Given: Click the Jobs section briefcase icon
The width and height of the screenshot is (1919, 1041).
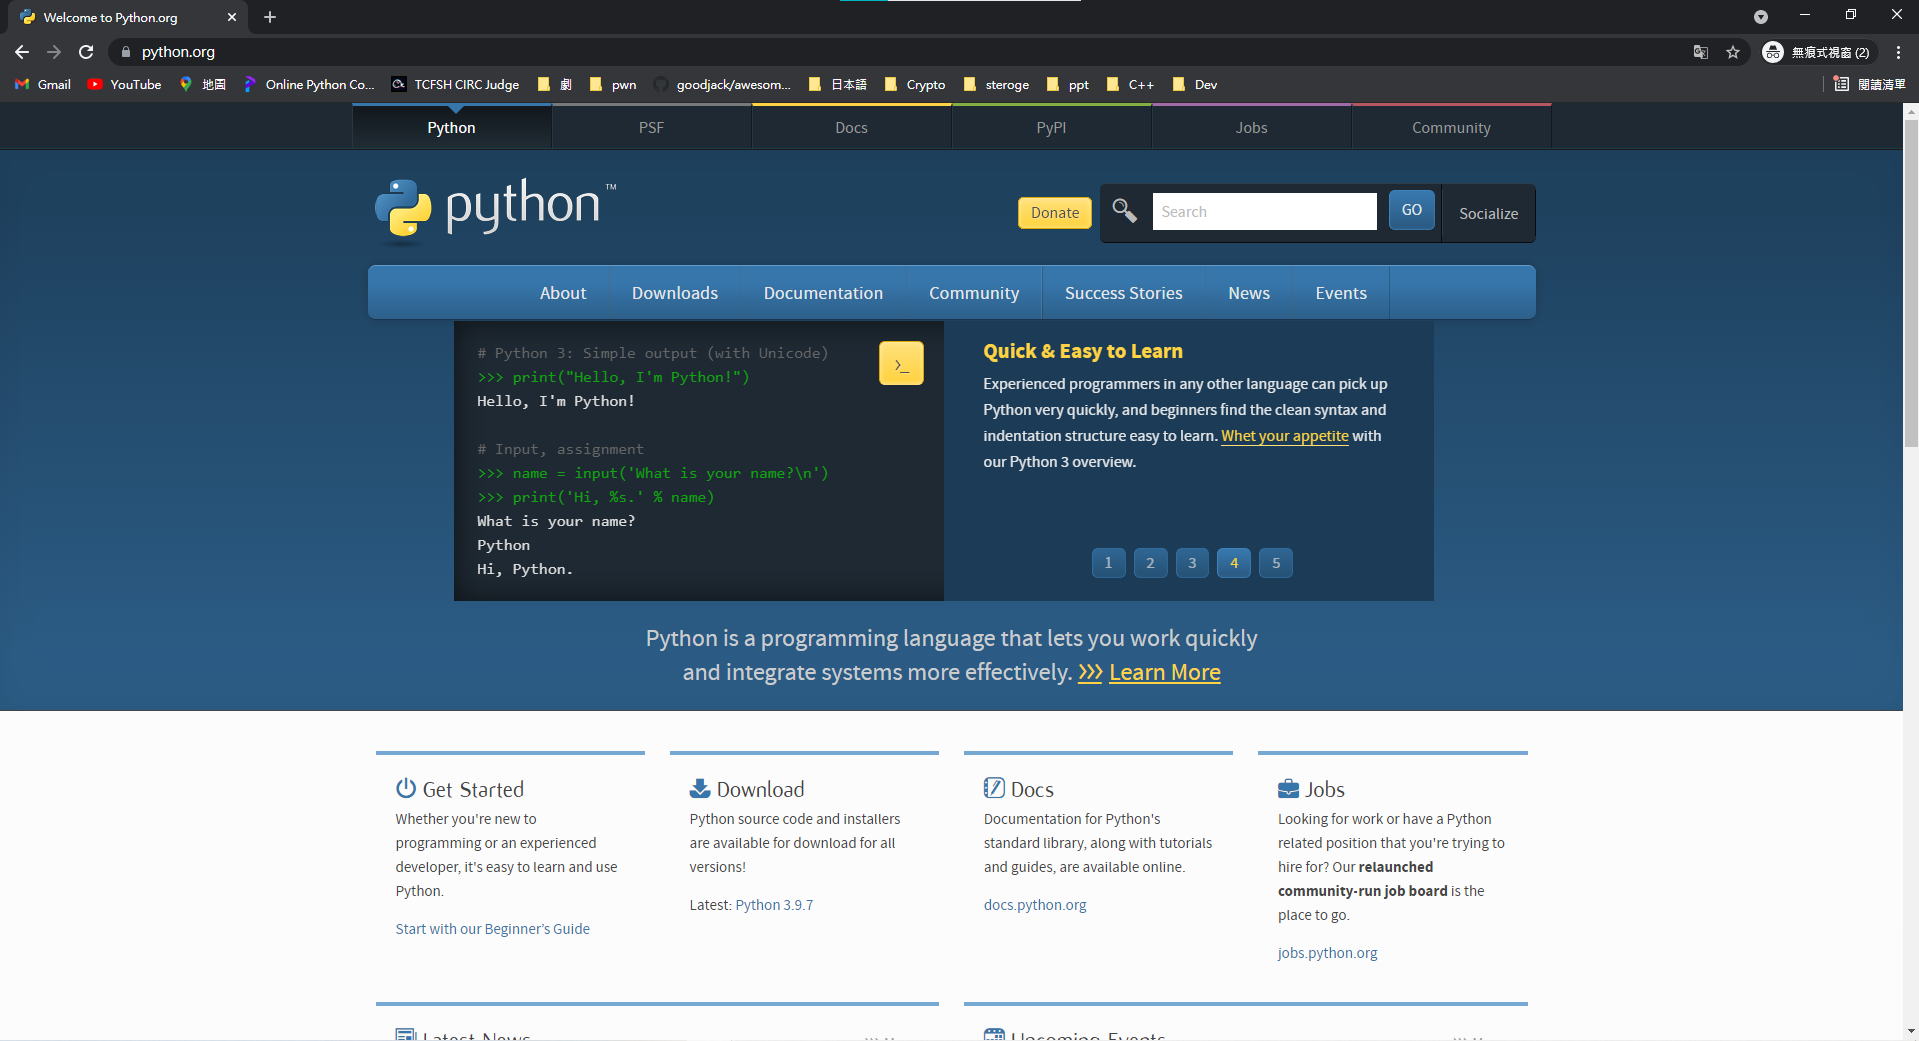Looking at the screenshot, I should [1289, 789].
